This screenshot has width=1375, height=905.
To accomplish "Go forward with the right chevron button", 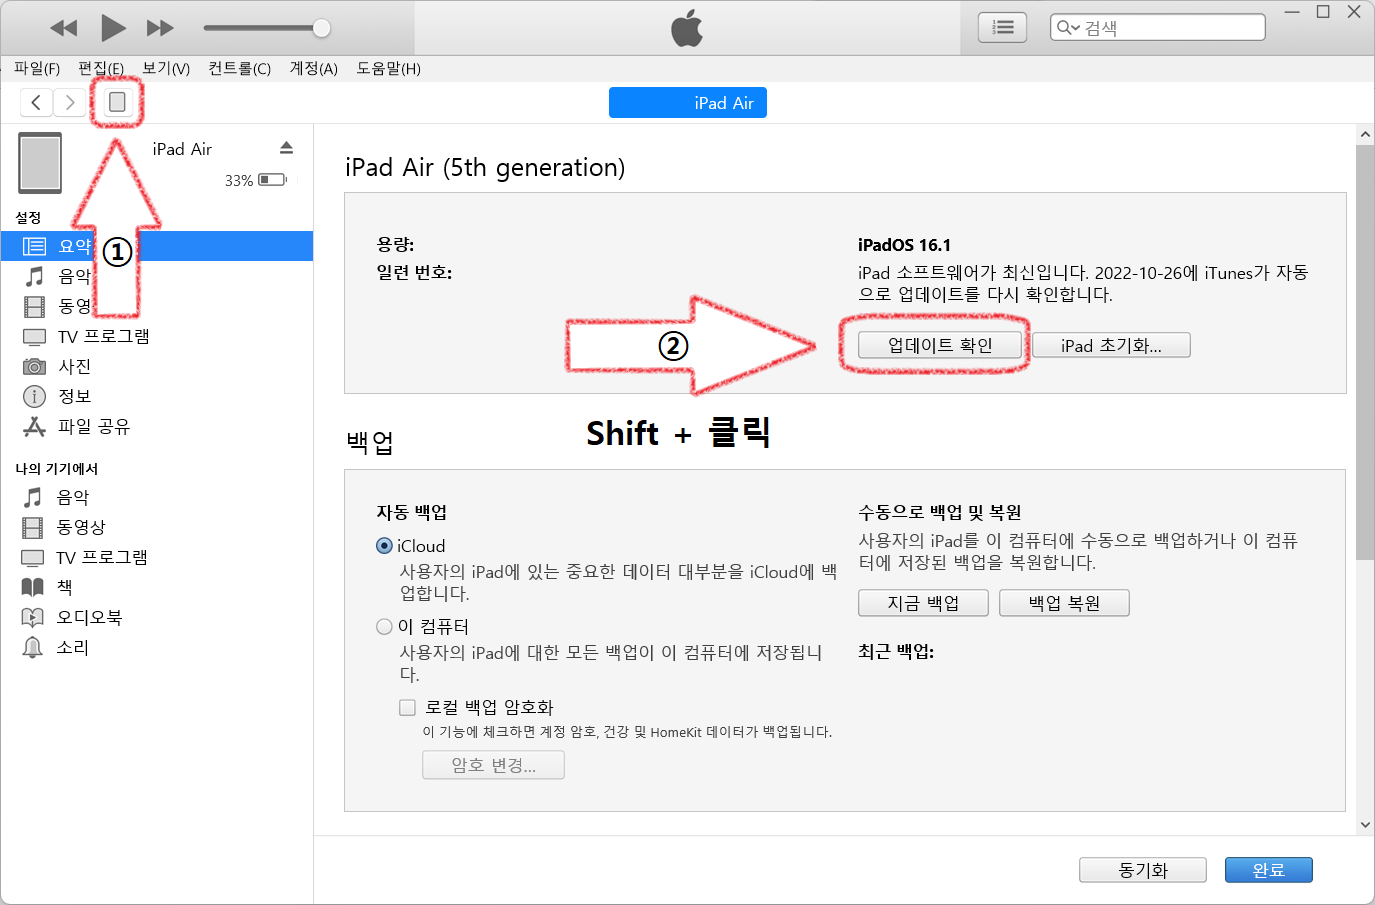I will (x=69, y=102).
